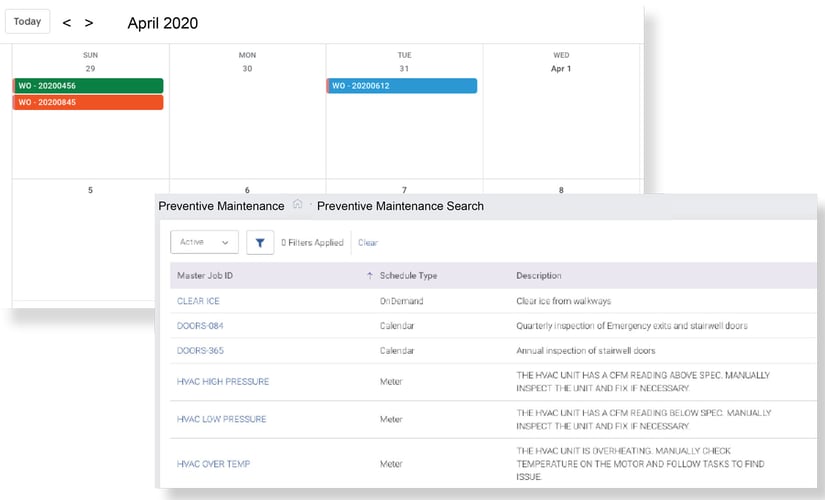Open HVAC LOW PRESSURE job link
The image size is (825, 500).
tap(221, 419)
